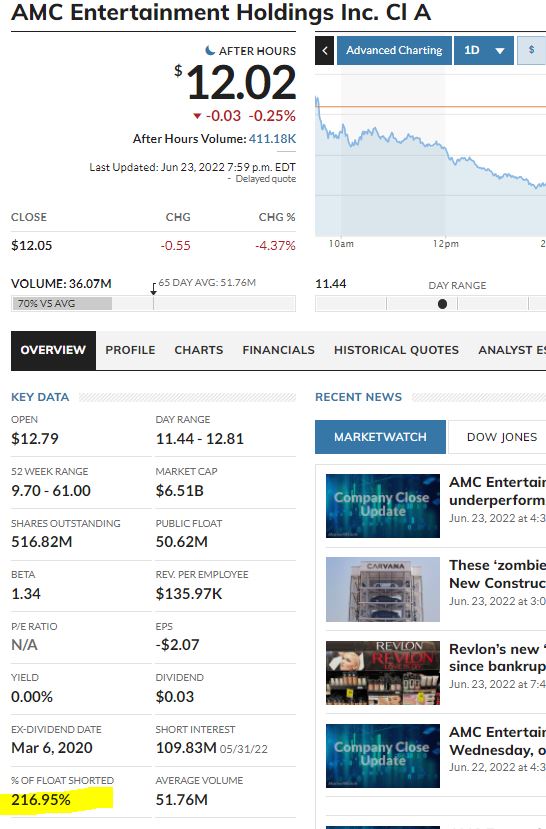Click the Ex-Dividend Date Mar 6, 2020
Image resolution: width=546 pixels, height=829 pixels.
point(52,748)
